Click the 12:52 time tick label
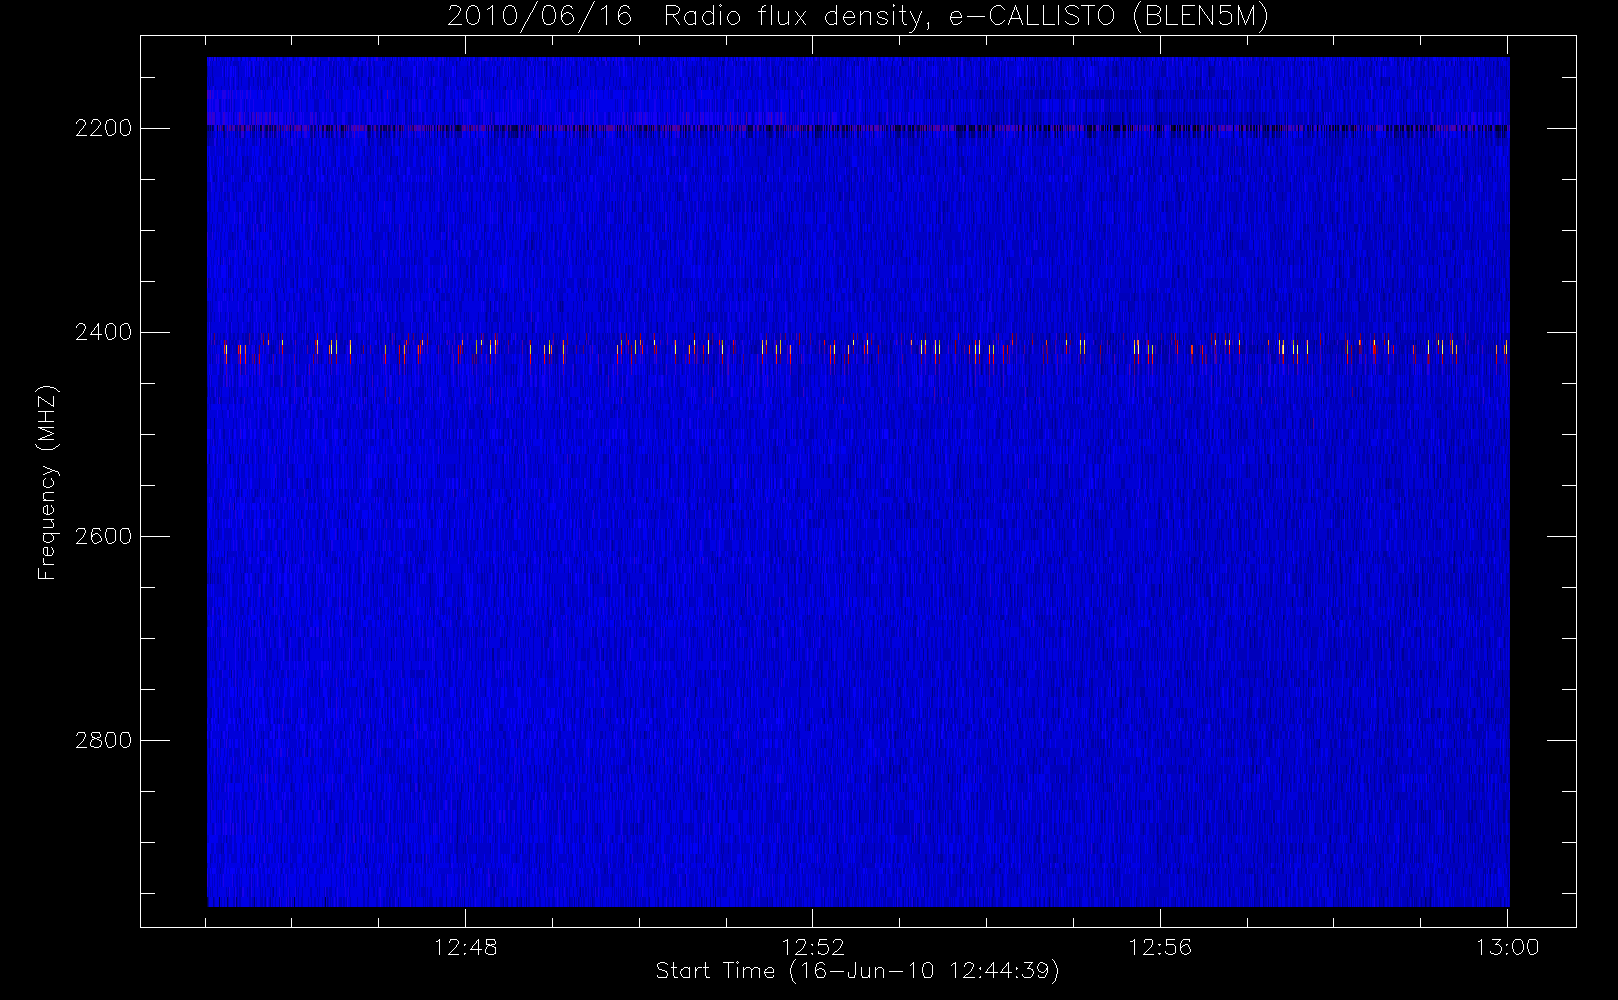Image resolution: width=1618 pixels, height=1000 pixels. (813, 947)
